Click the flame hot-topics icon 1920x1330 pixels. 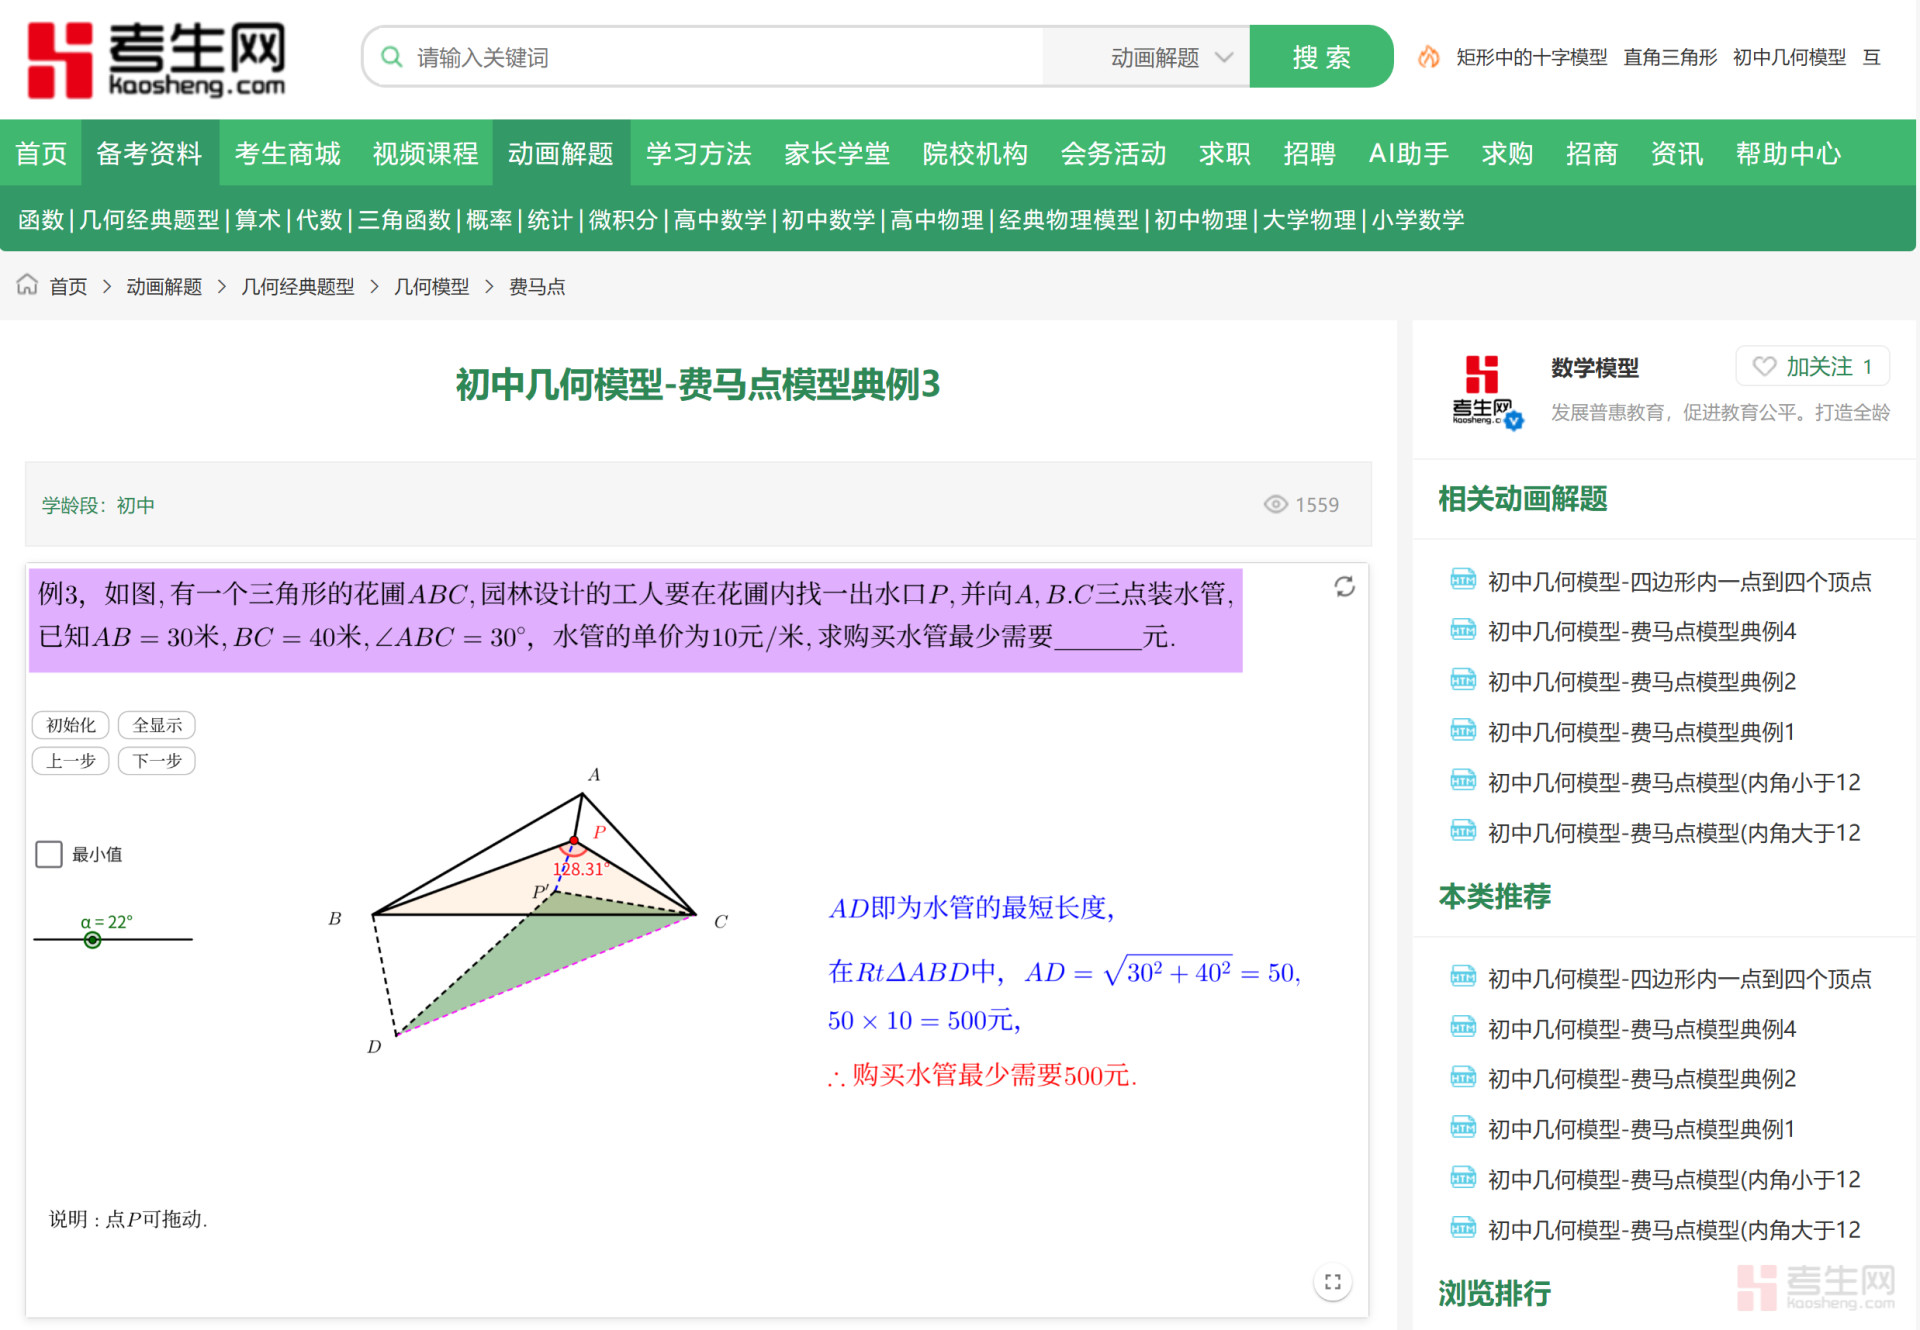click(x=1428, y=57)
